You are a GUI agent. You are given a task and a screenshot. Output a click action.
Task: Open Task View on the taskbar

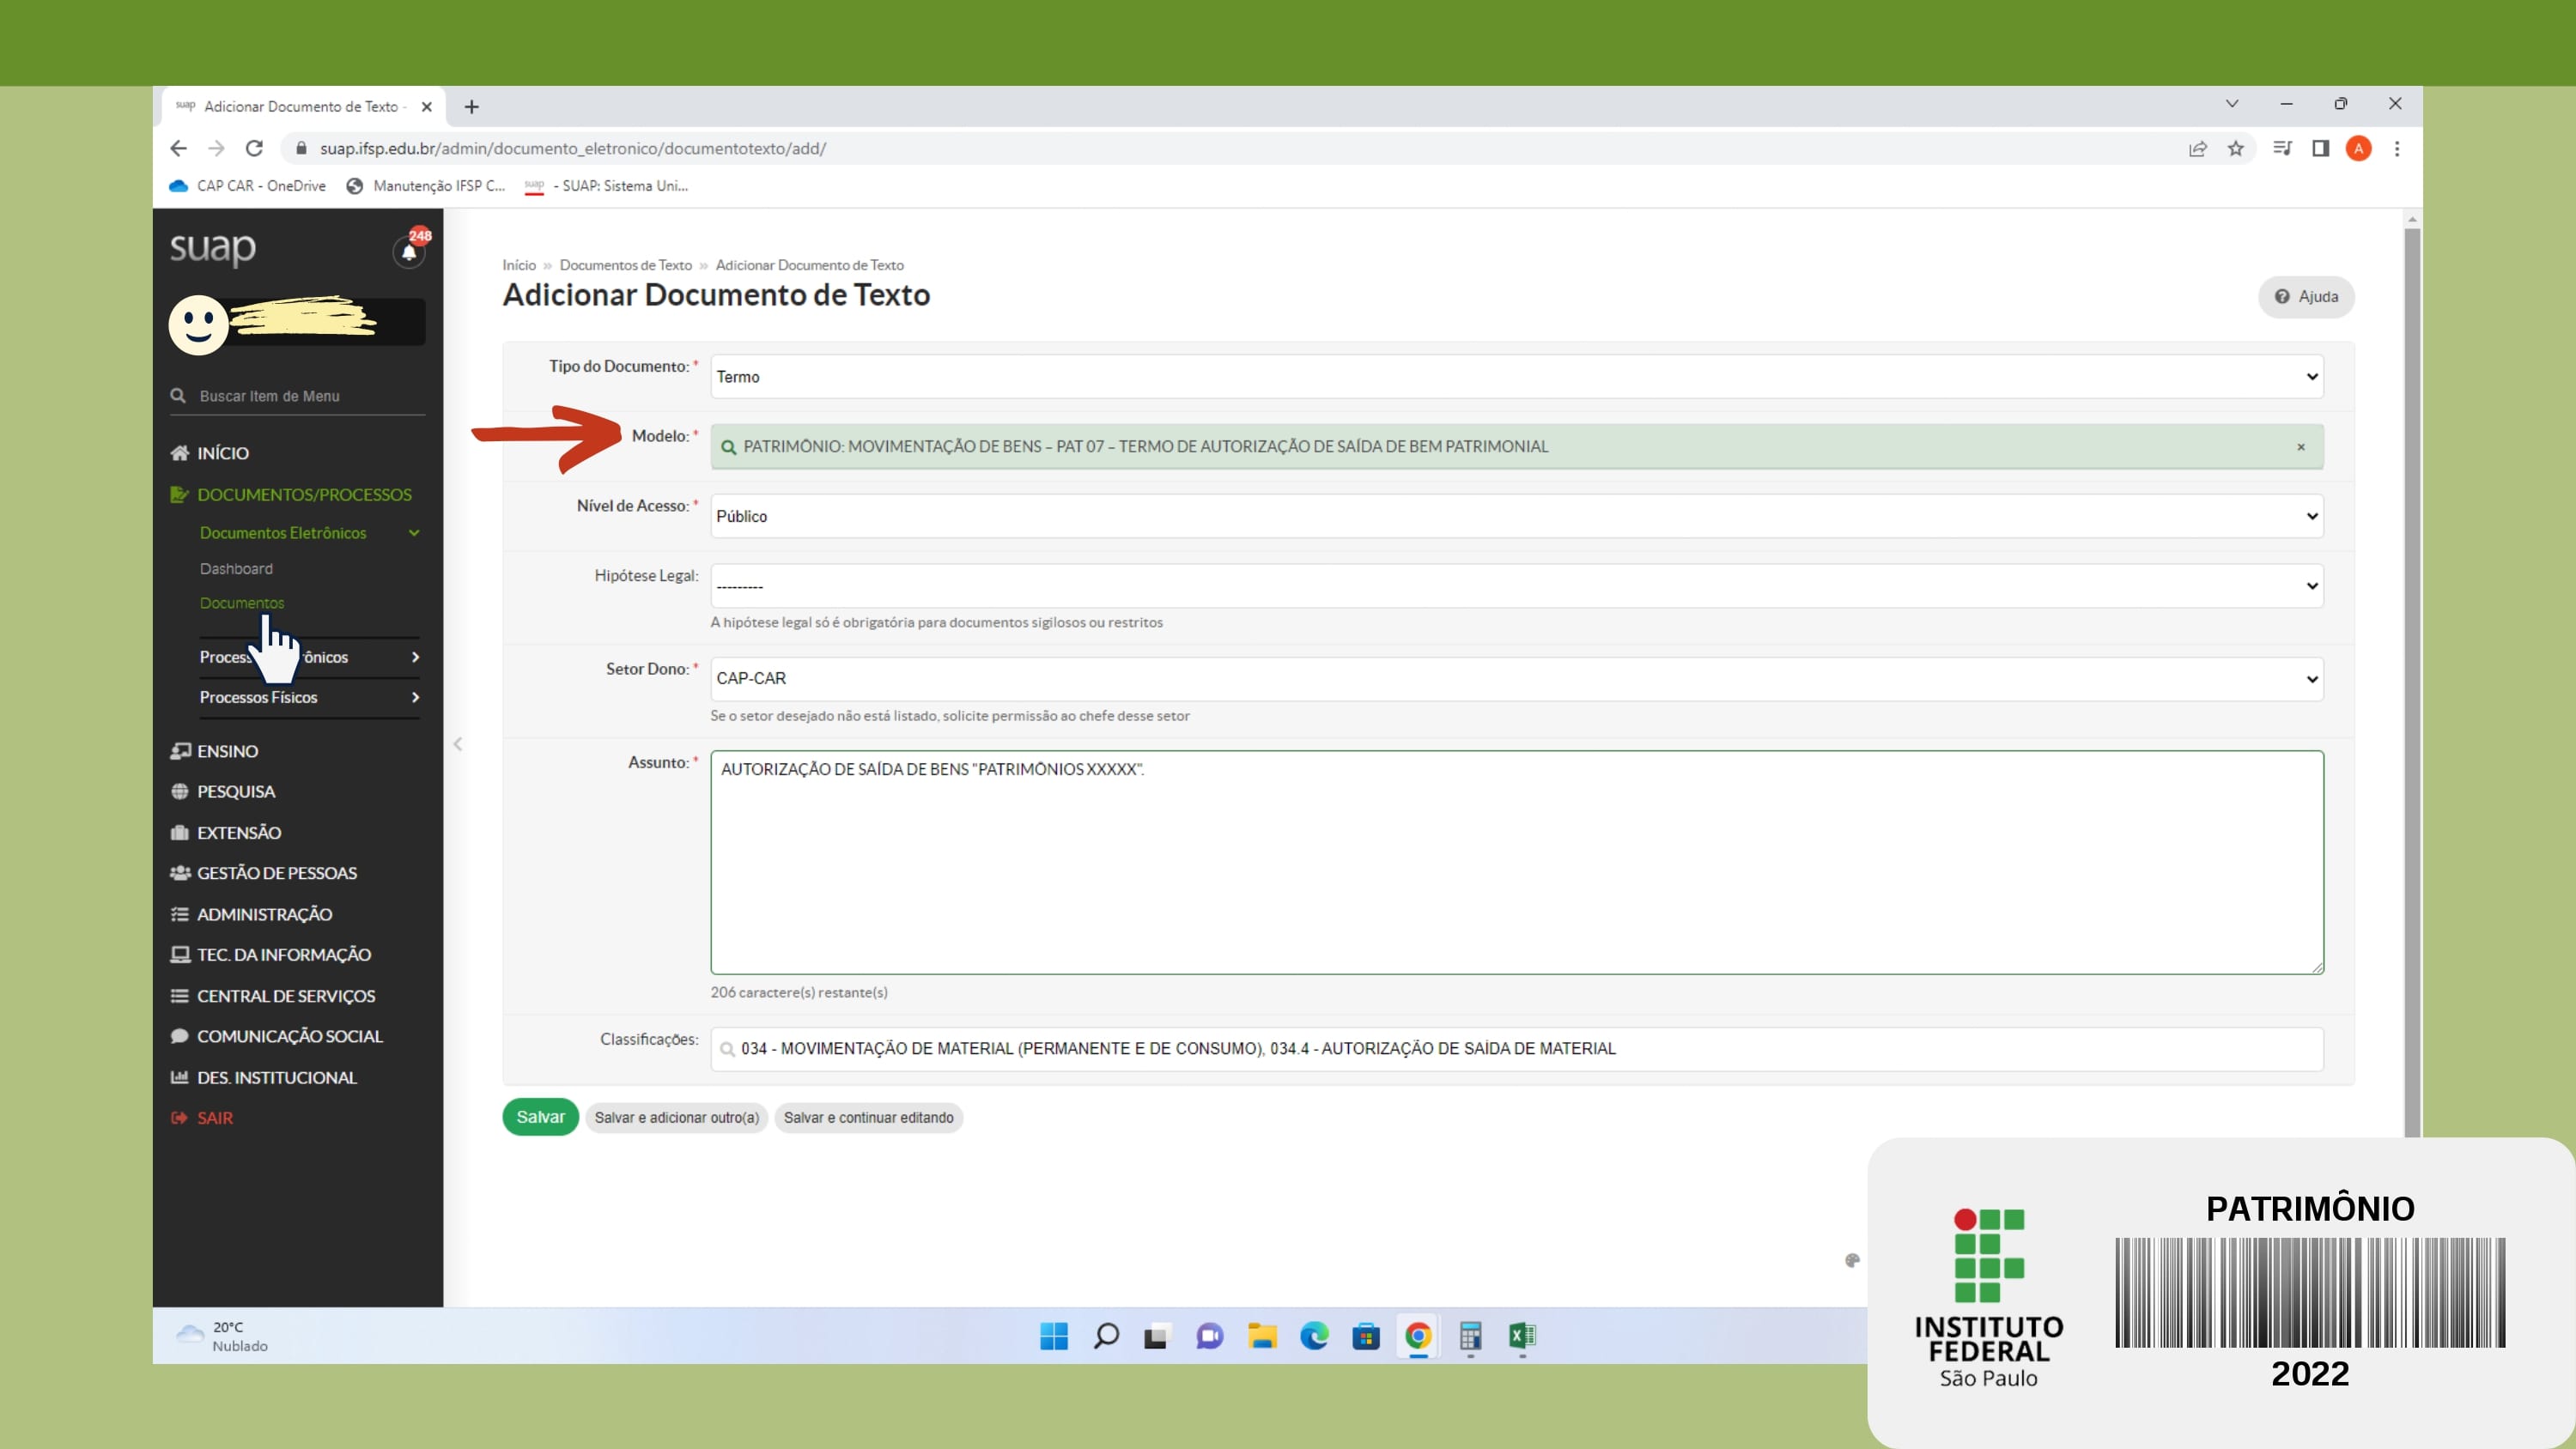[1157, 1336]
